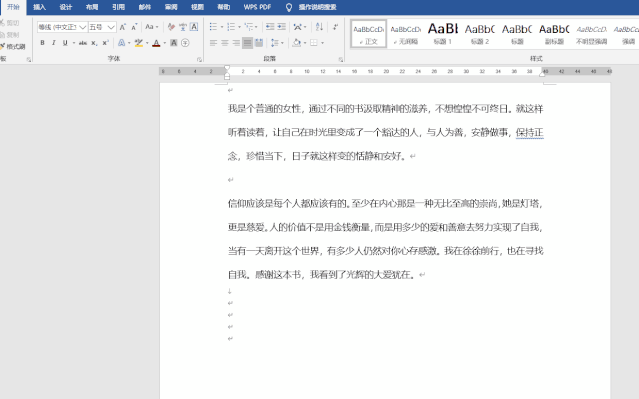Viewport: 639px width, 399px height.
Task: Switch to the 引用 (References) tab
Action: click(118, 7)
